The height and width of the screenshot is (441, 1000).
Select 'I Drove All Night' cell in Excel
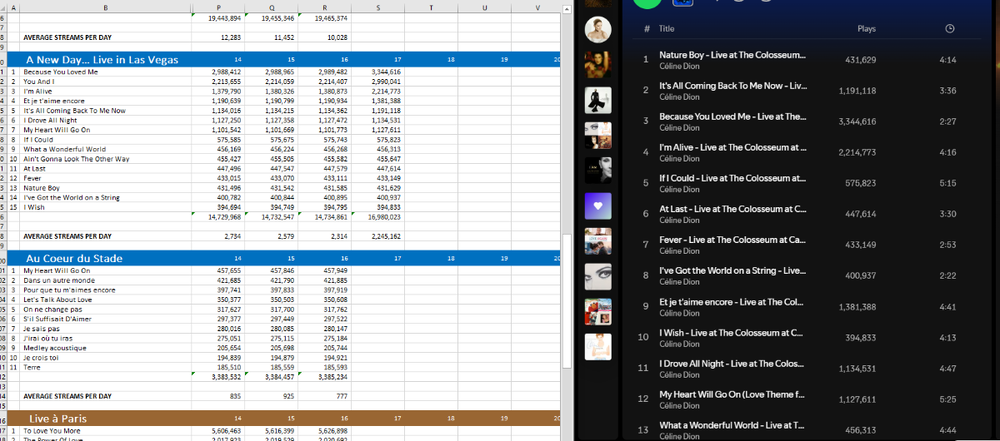click(105, 120)
